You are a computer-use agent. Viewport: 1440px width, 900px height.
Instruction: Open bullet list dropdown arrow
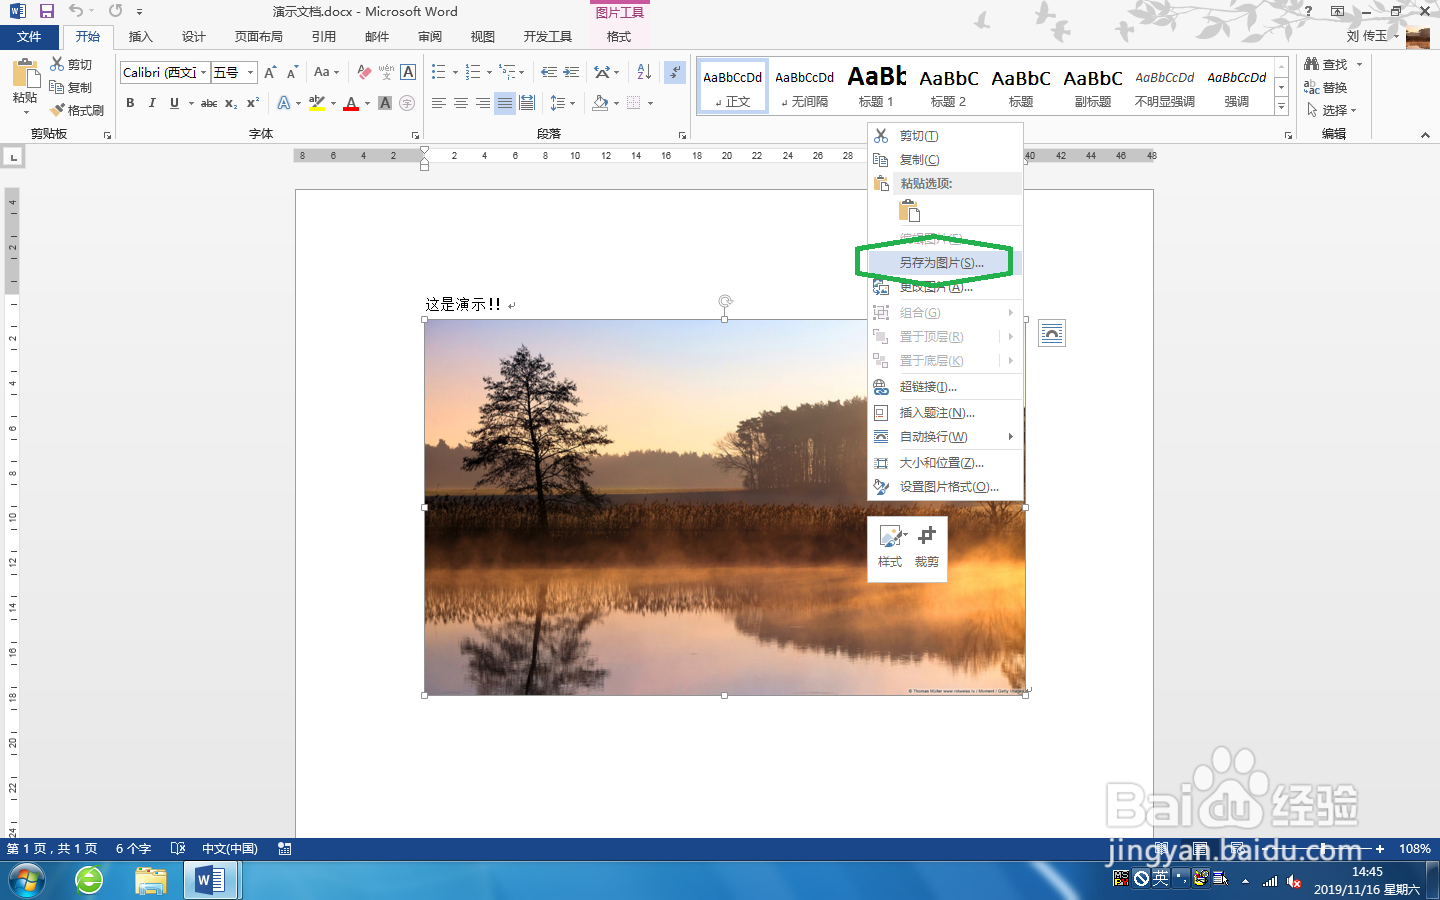(x=455, y=72)
